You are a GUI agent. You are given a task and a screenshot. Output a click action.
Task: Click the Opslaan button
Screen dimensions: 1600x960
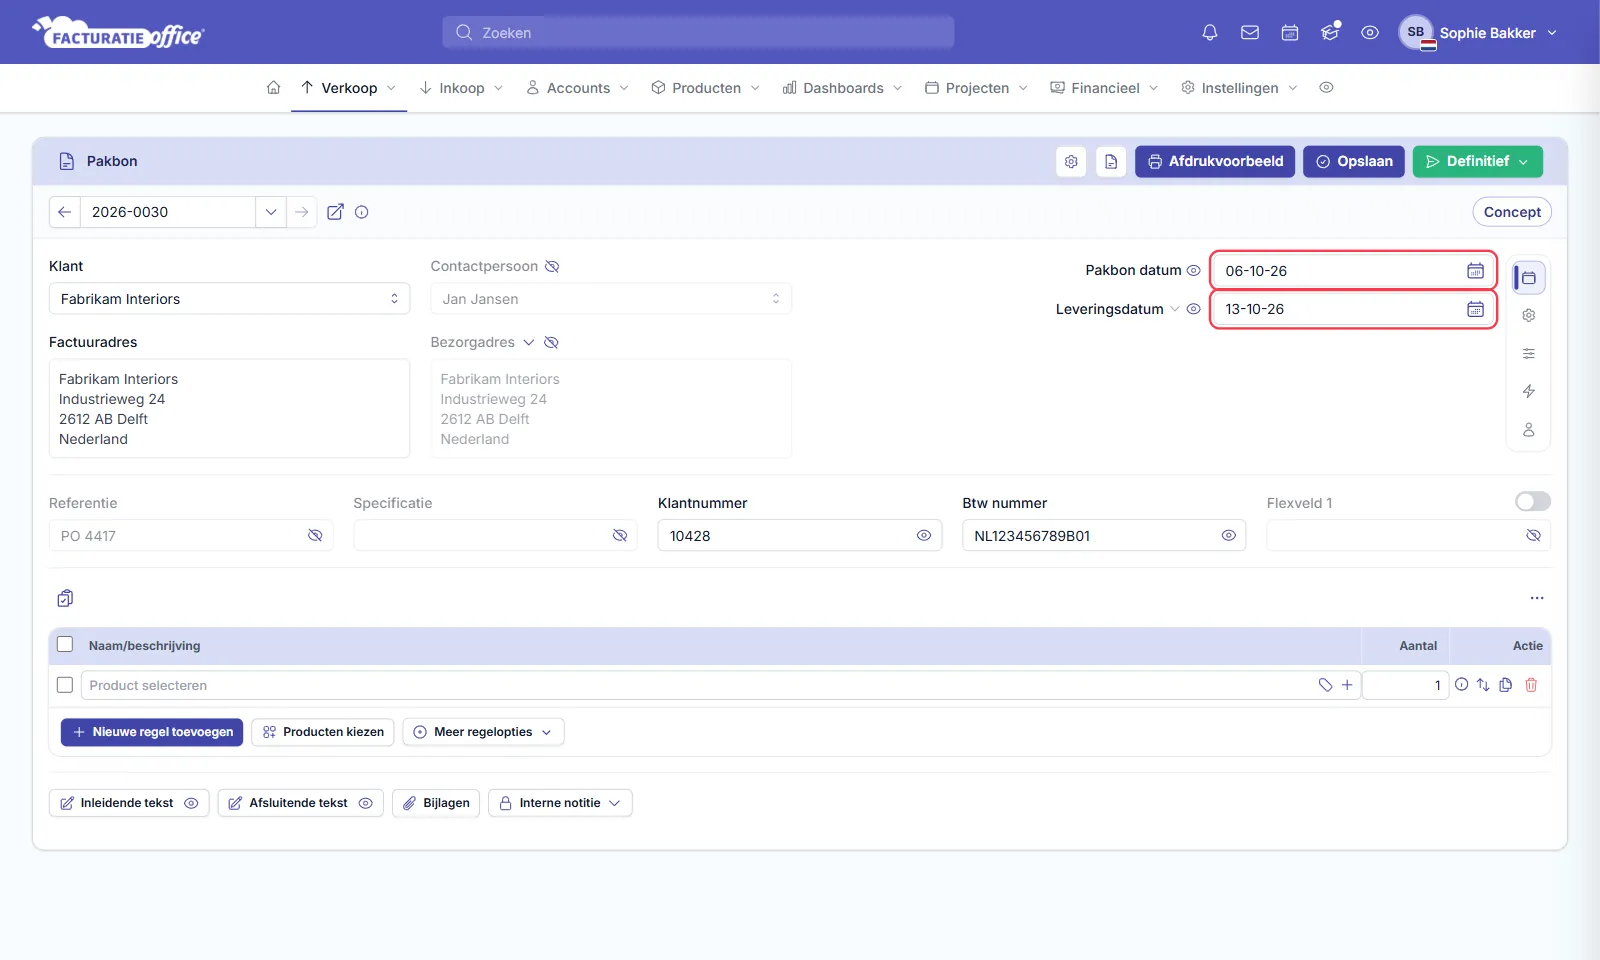click(x=1354, y=162)
